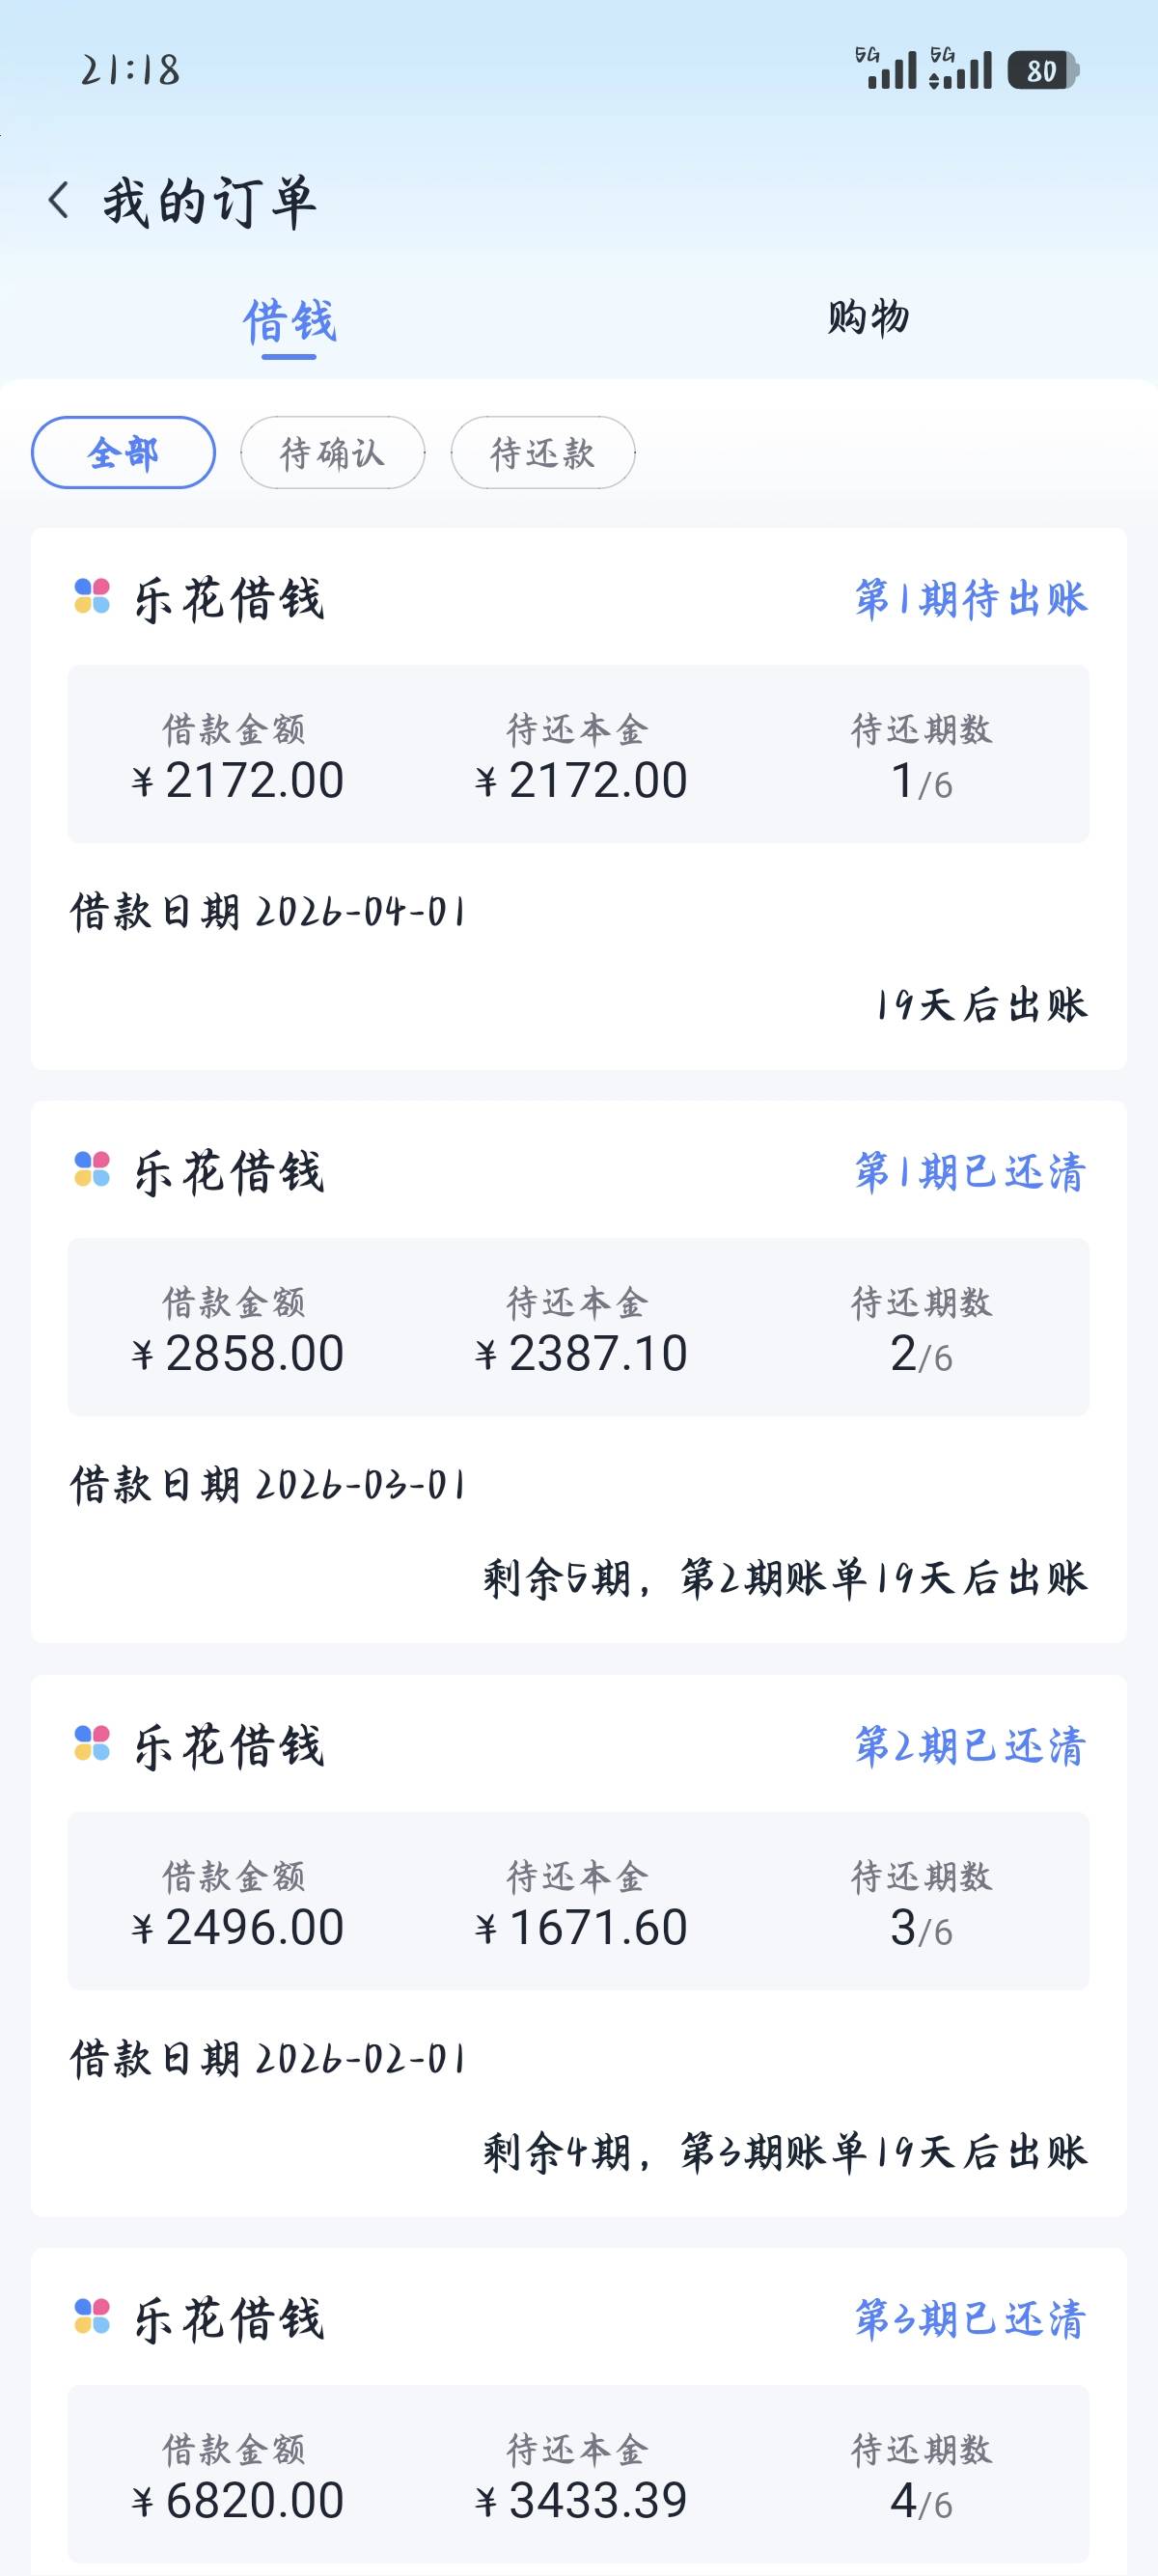1158x2576 pixels.
Task: Switch to the 购物 tab
Action: coord(868,318)
